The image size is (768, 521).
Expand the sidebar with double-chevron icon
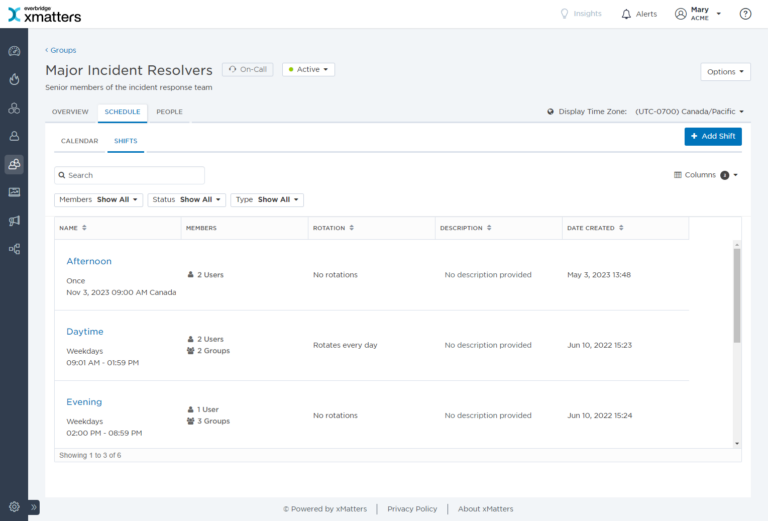34,507
